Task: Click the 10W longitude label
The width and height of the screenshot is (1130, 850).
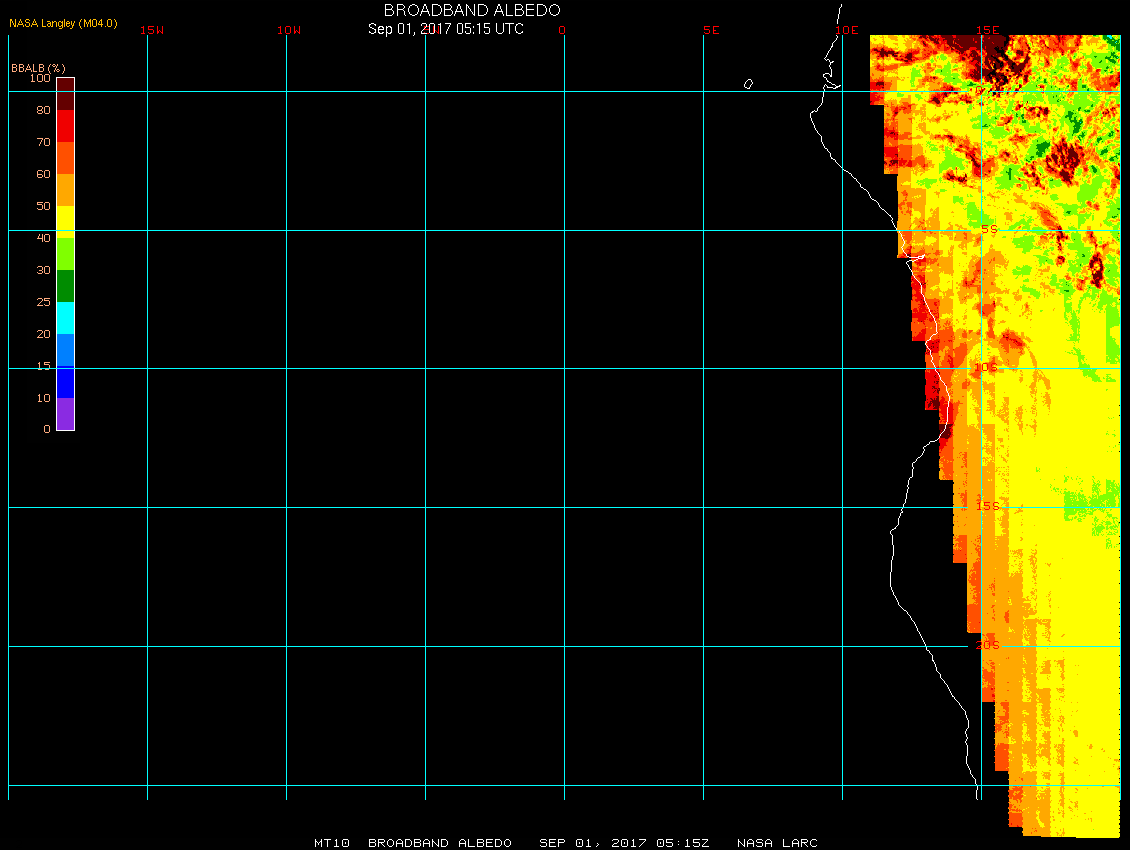Action: click(x=289, y=30)
